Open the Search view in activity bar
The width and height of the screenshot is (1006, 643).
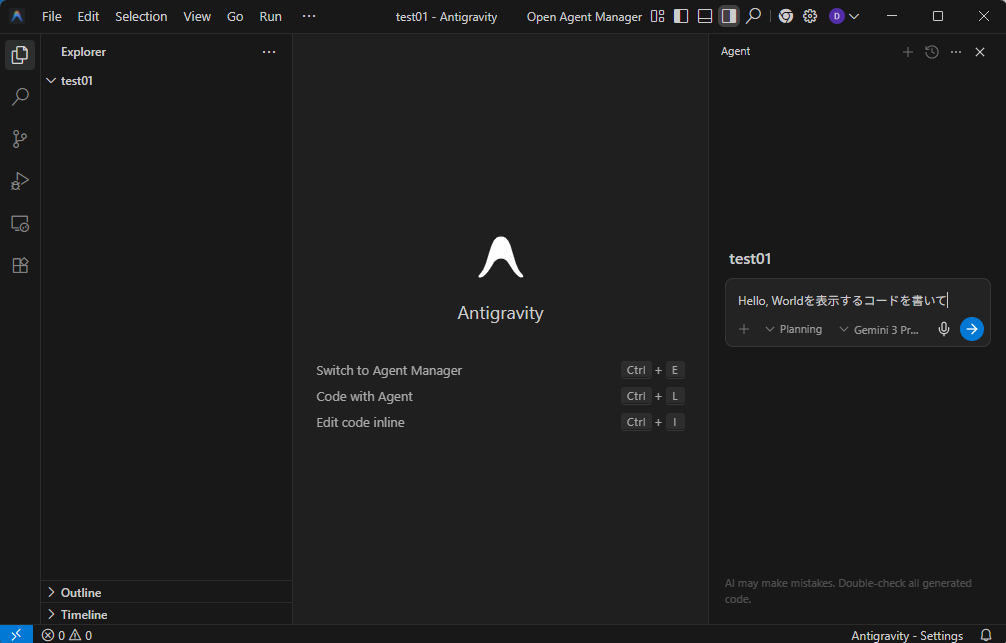click(20, 97)
